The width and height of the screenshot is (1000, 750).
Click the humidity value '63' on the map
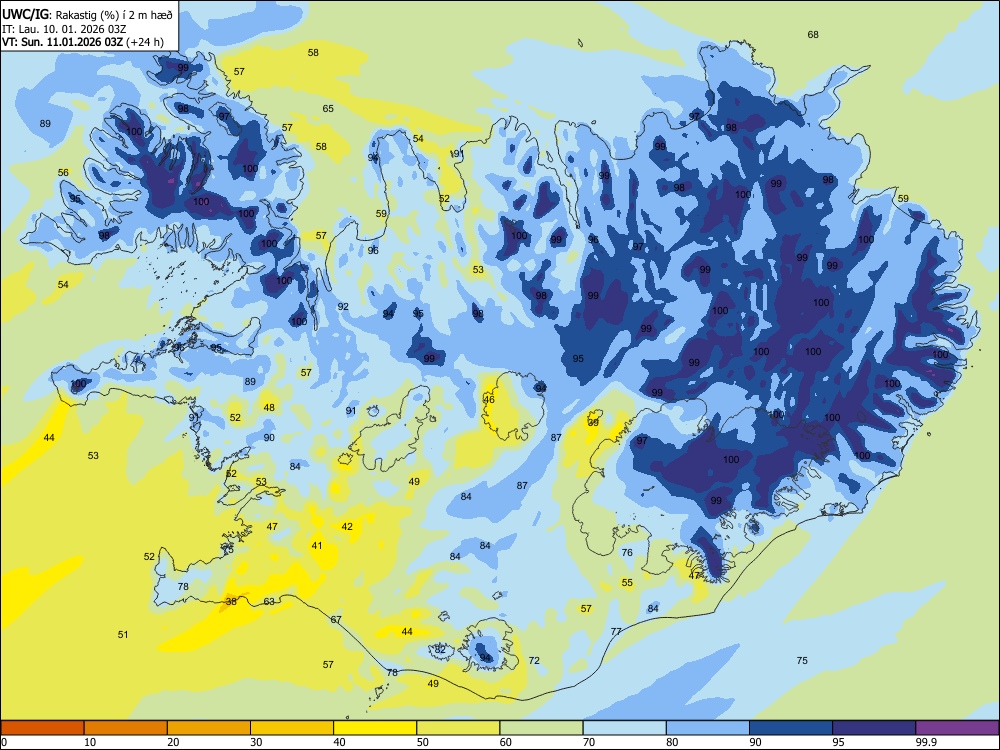[x=269, y=601]
